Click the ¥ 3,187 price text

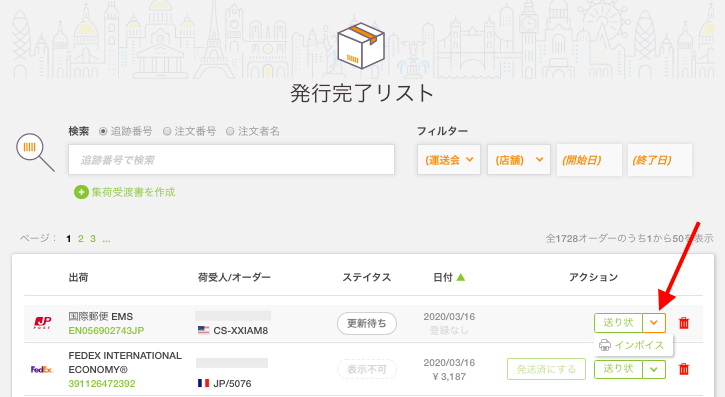[449, 377]
